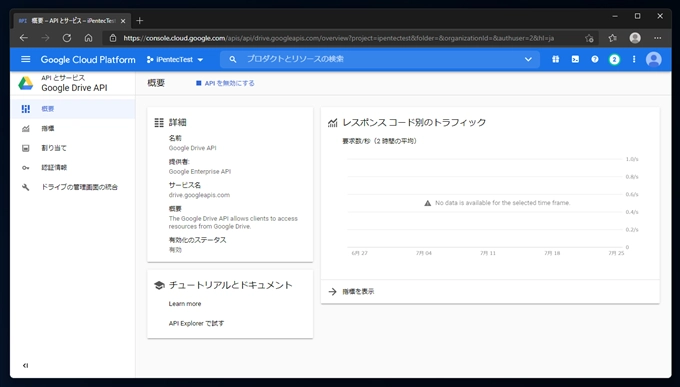This screenshot has height=387, width=680.
Task: Open notifications badge showing 2
Action: coord(614,59)
